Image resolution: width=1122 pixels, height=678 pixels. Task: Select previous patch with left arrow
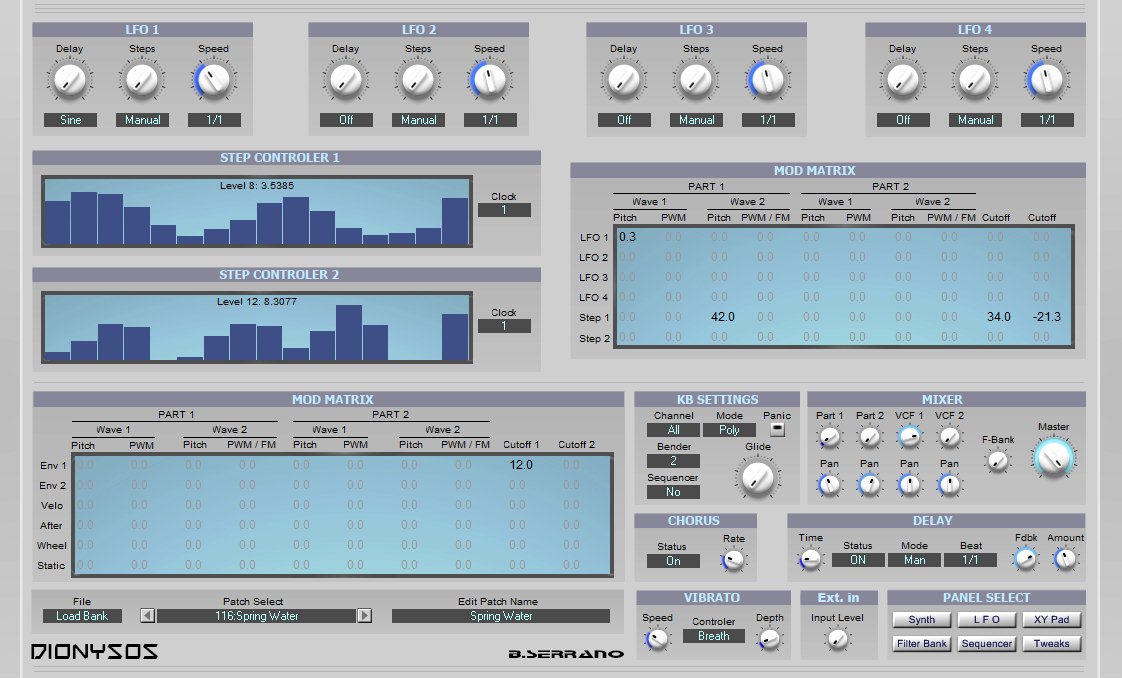tap(147, 616)
